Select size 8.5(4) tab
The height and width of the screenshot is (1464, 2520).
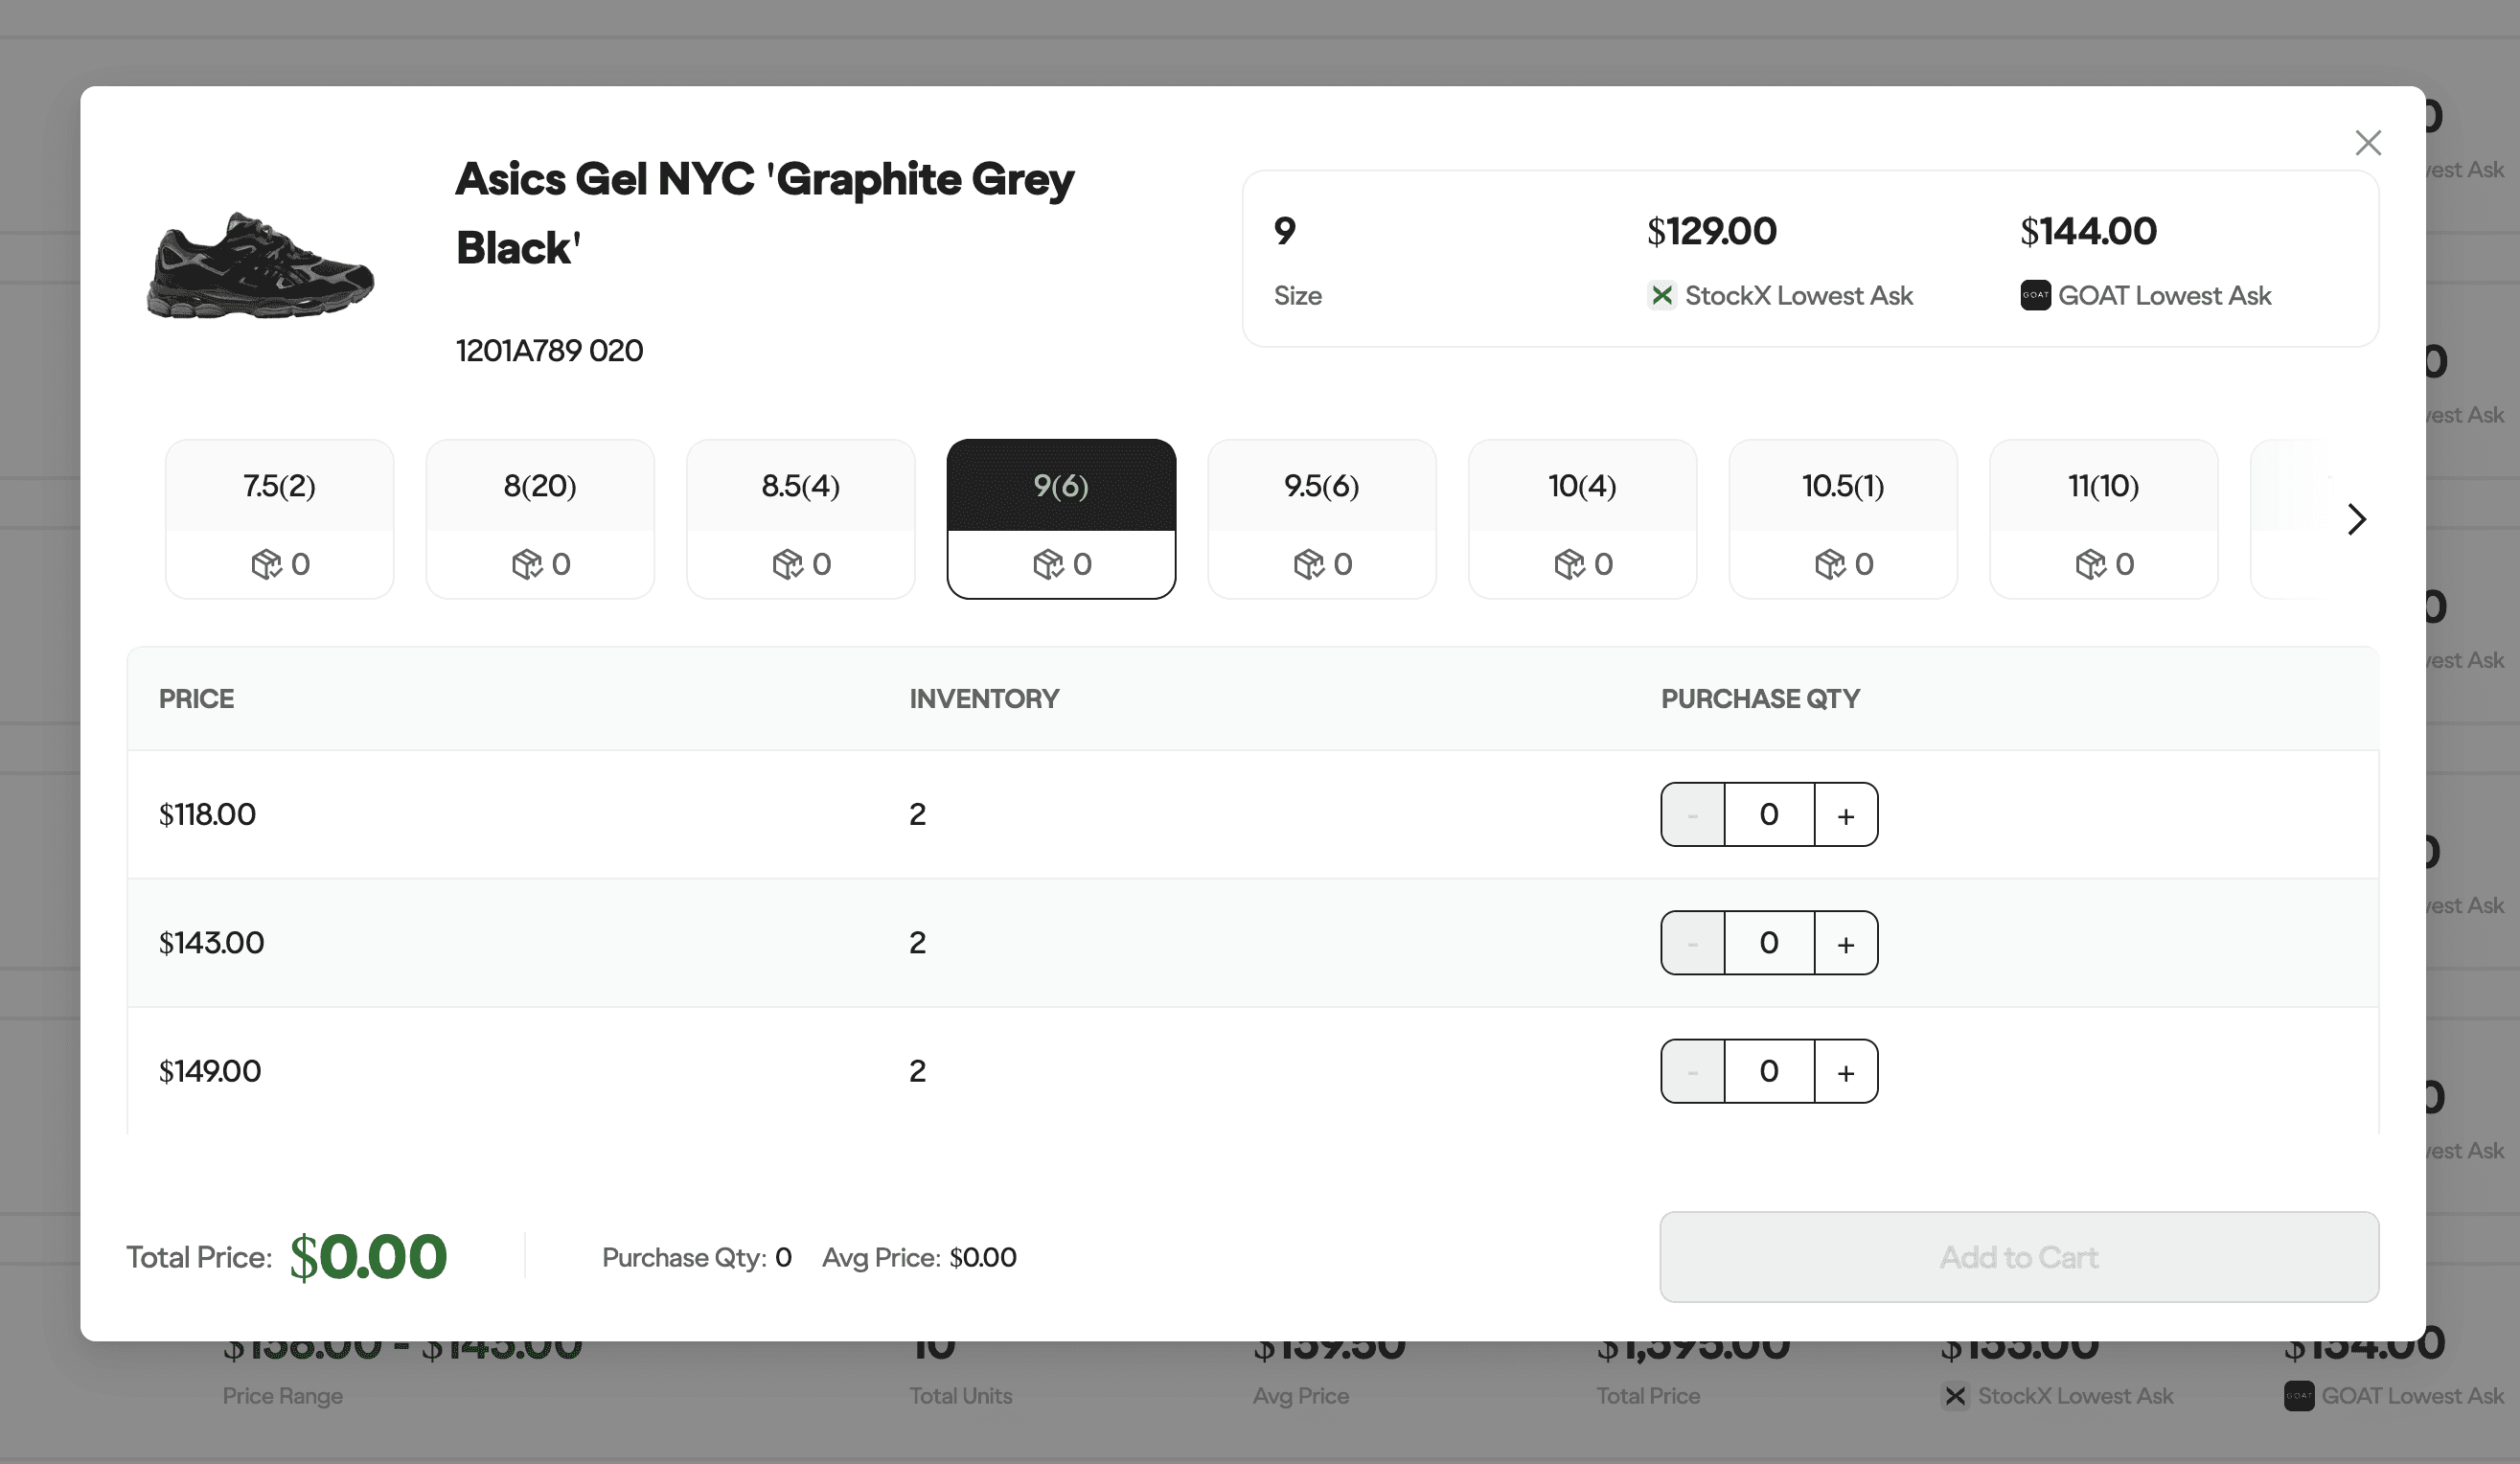[x=800, y=486]
